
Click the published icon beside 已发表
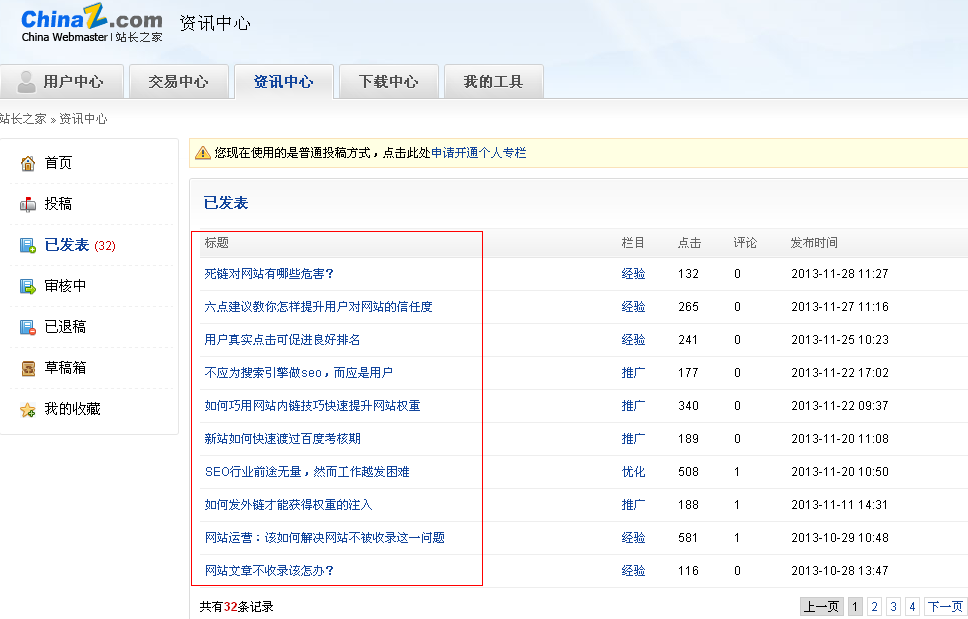[x=28, y=245]
